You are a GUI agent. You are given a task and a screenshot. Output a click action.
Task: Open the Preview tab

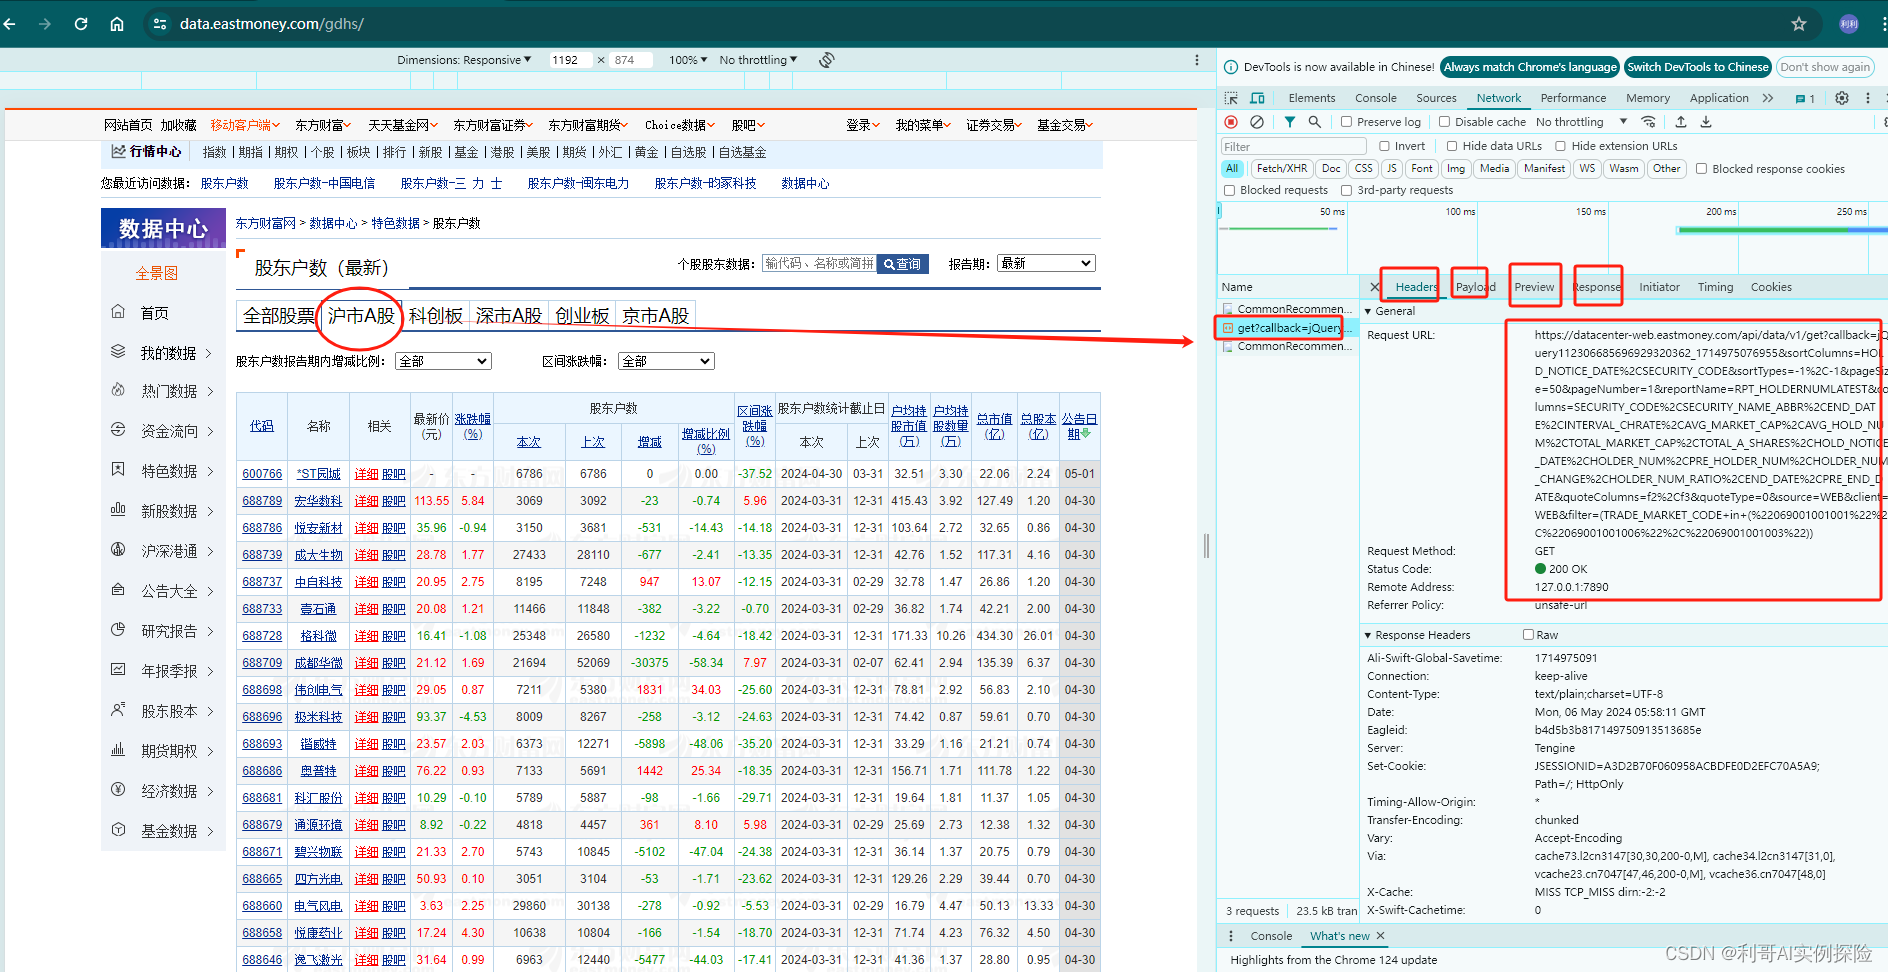[1534, 287]
